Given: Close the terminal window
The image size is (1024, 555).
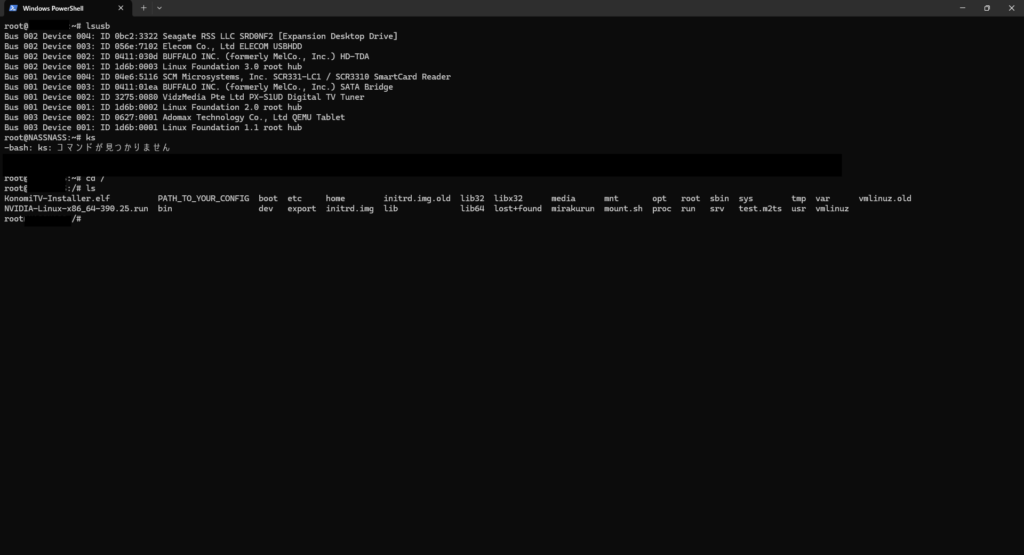Looking at the screenshot, I should (x=1012, y=8).
